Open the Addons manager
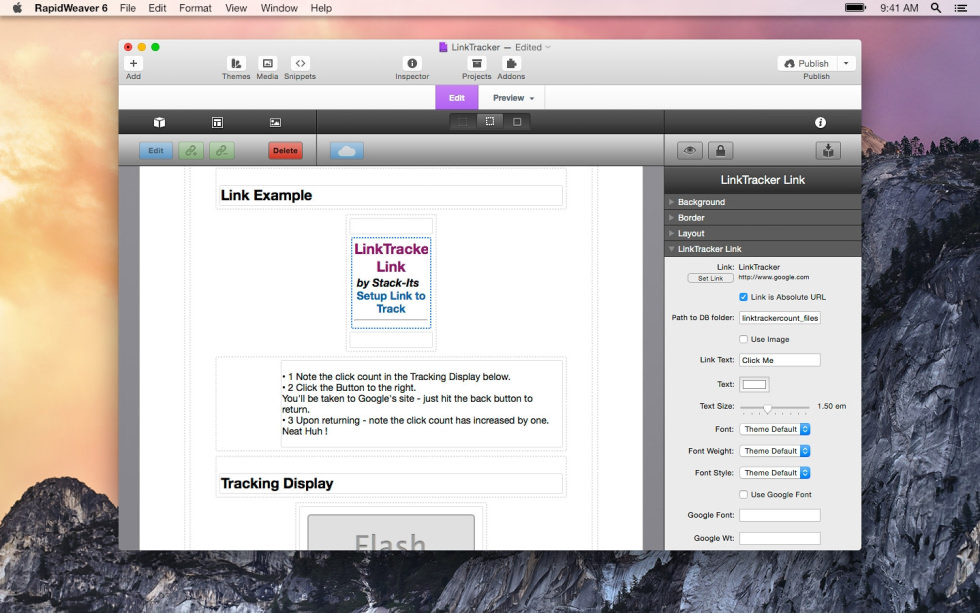The image size is (980, 613). coord(511,63)
